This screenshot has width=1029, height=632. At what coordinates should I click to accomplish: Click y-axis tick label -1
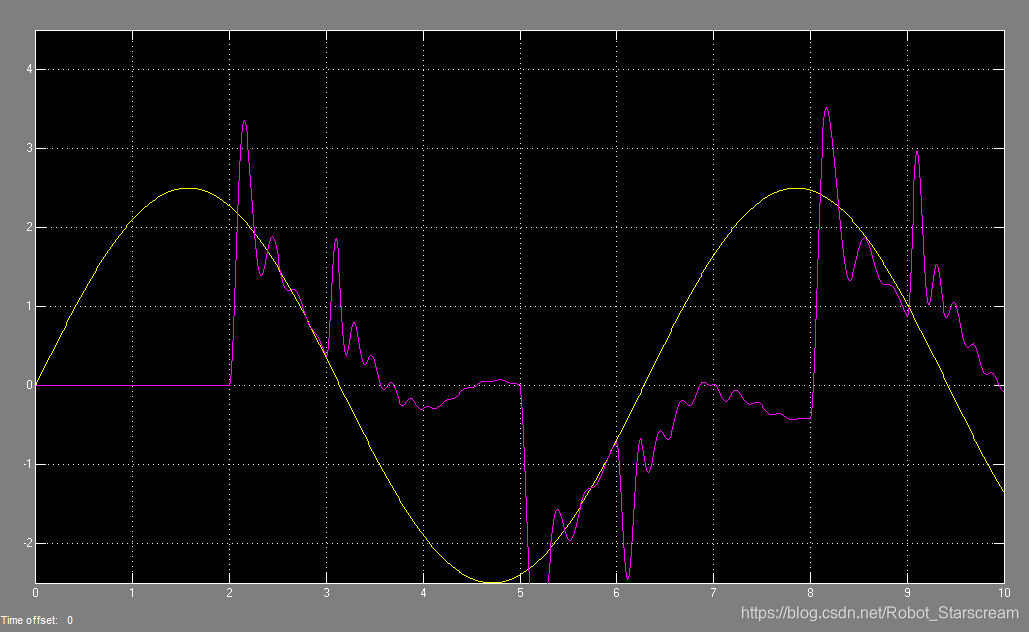28,465
